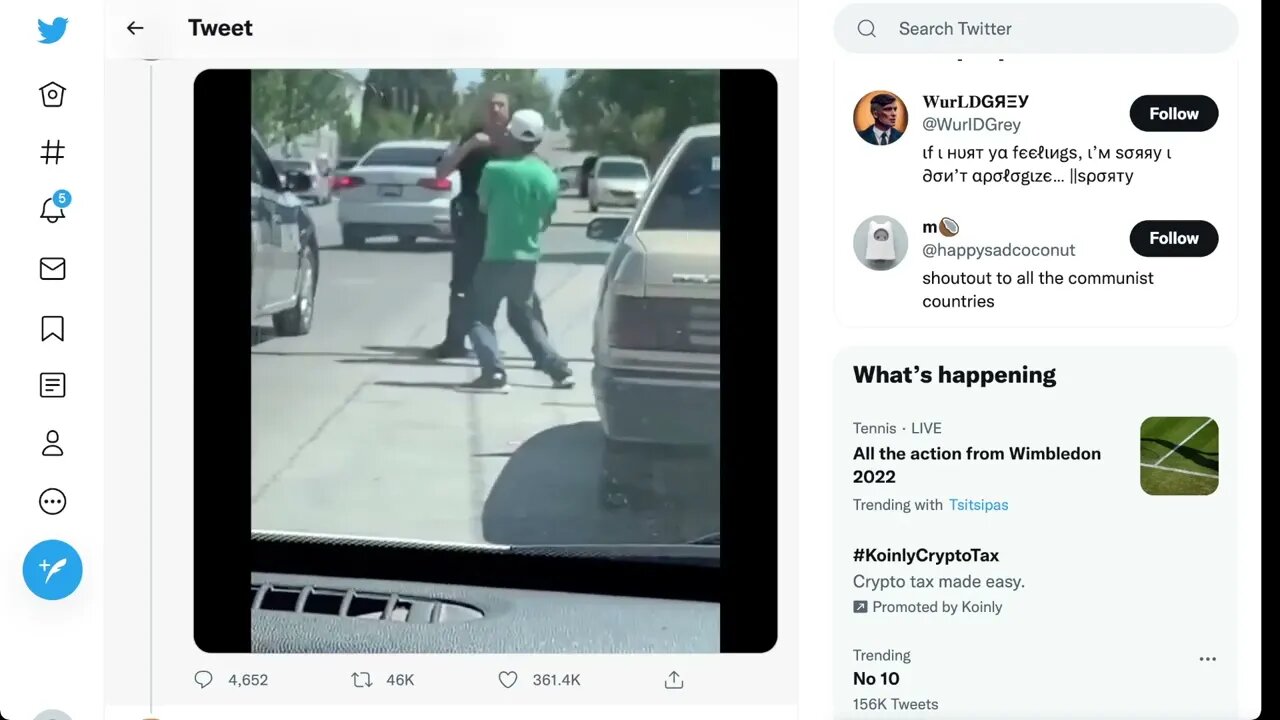Like the tweet with 361.4K likes
This screenshot has width=1280, height=720.
tap(508, 680)
